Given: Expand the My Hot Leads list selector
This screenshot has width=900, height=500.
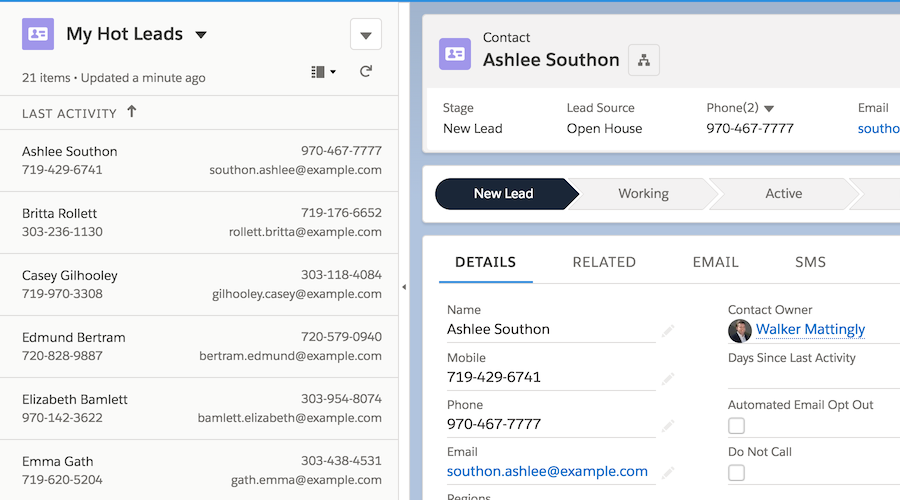Looking at the screenshot, I should (x=201, y=35).
